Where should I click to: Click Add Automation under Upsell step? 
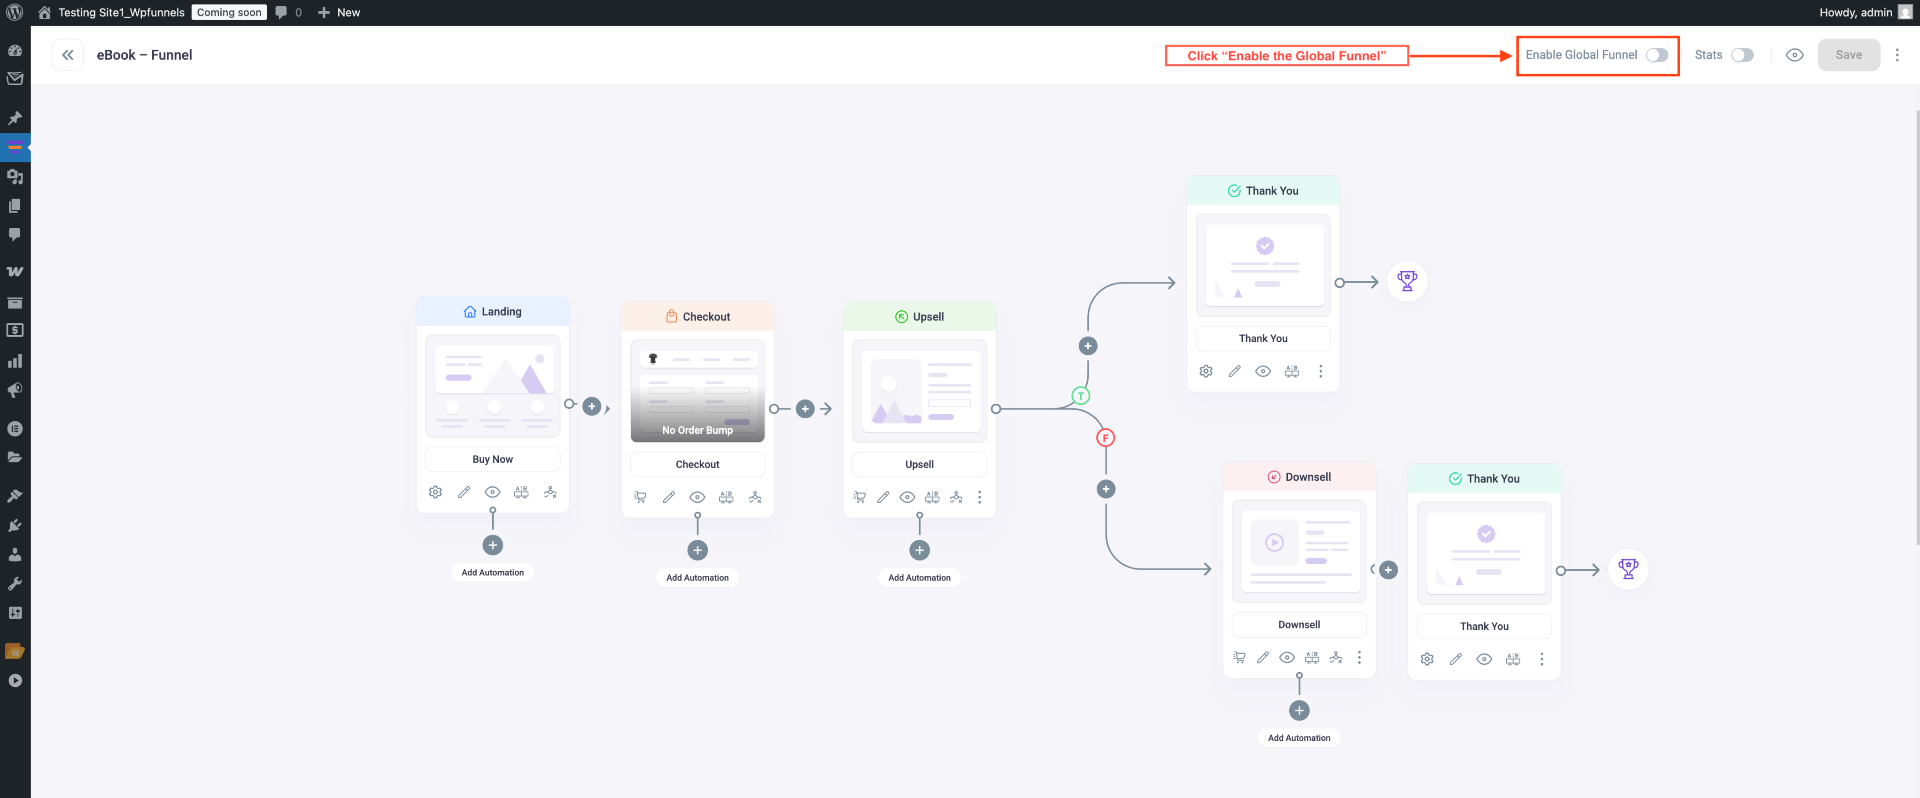coord(920,578)
